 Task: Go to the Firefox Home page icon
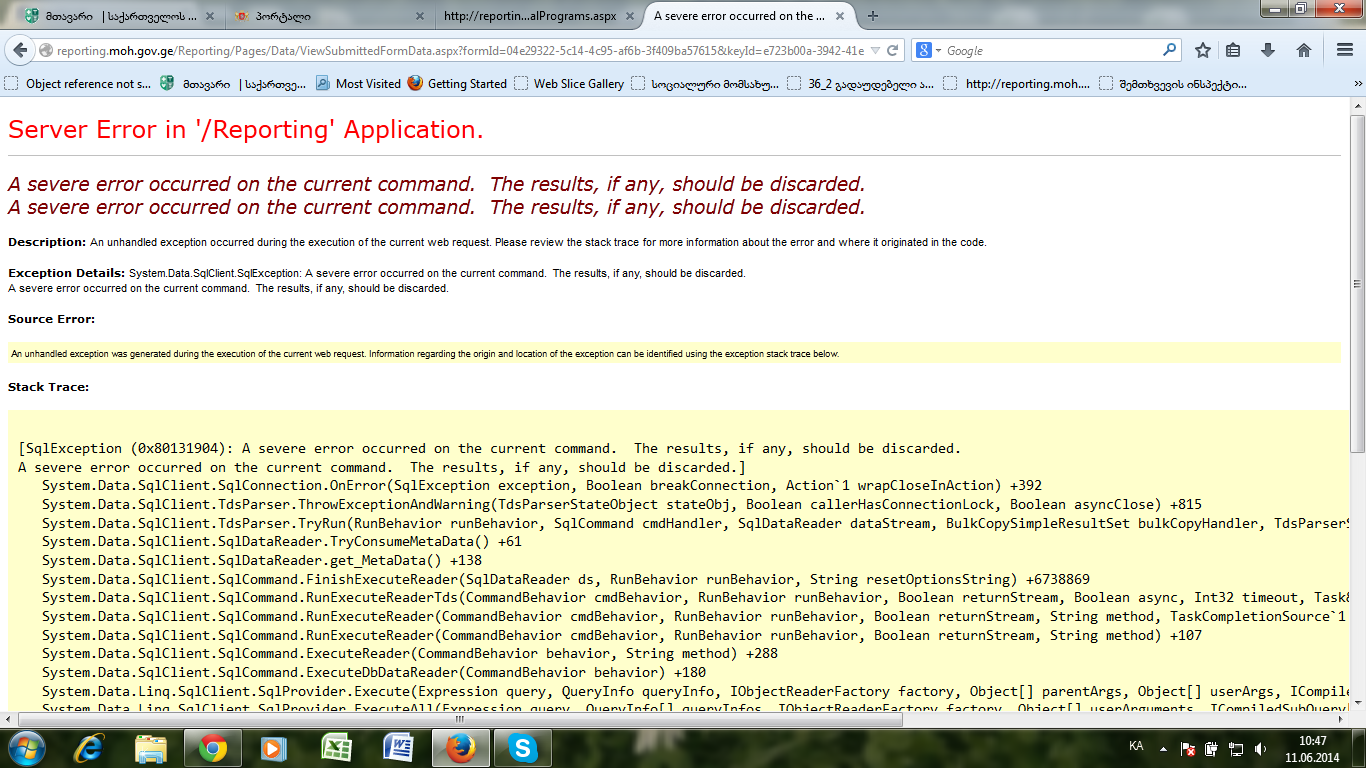1304,51
